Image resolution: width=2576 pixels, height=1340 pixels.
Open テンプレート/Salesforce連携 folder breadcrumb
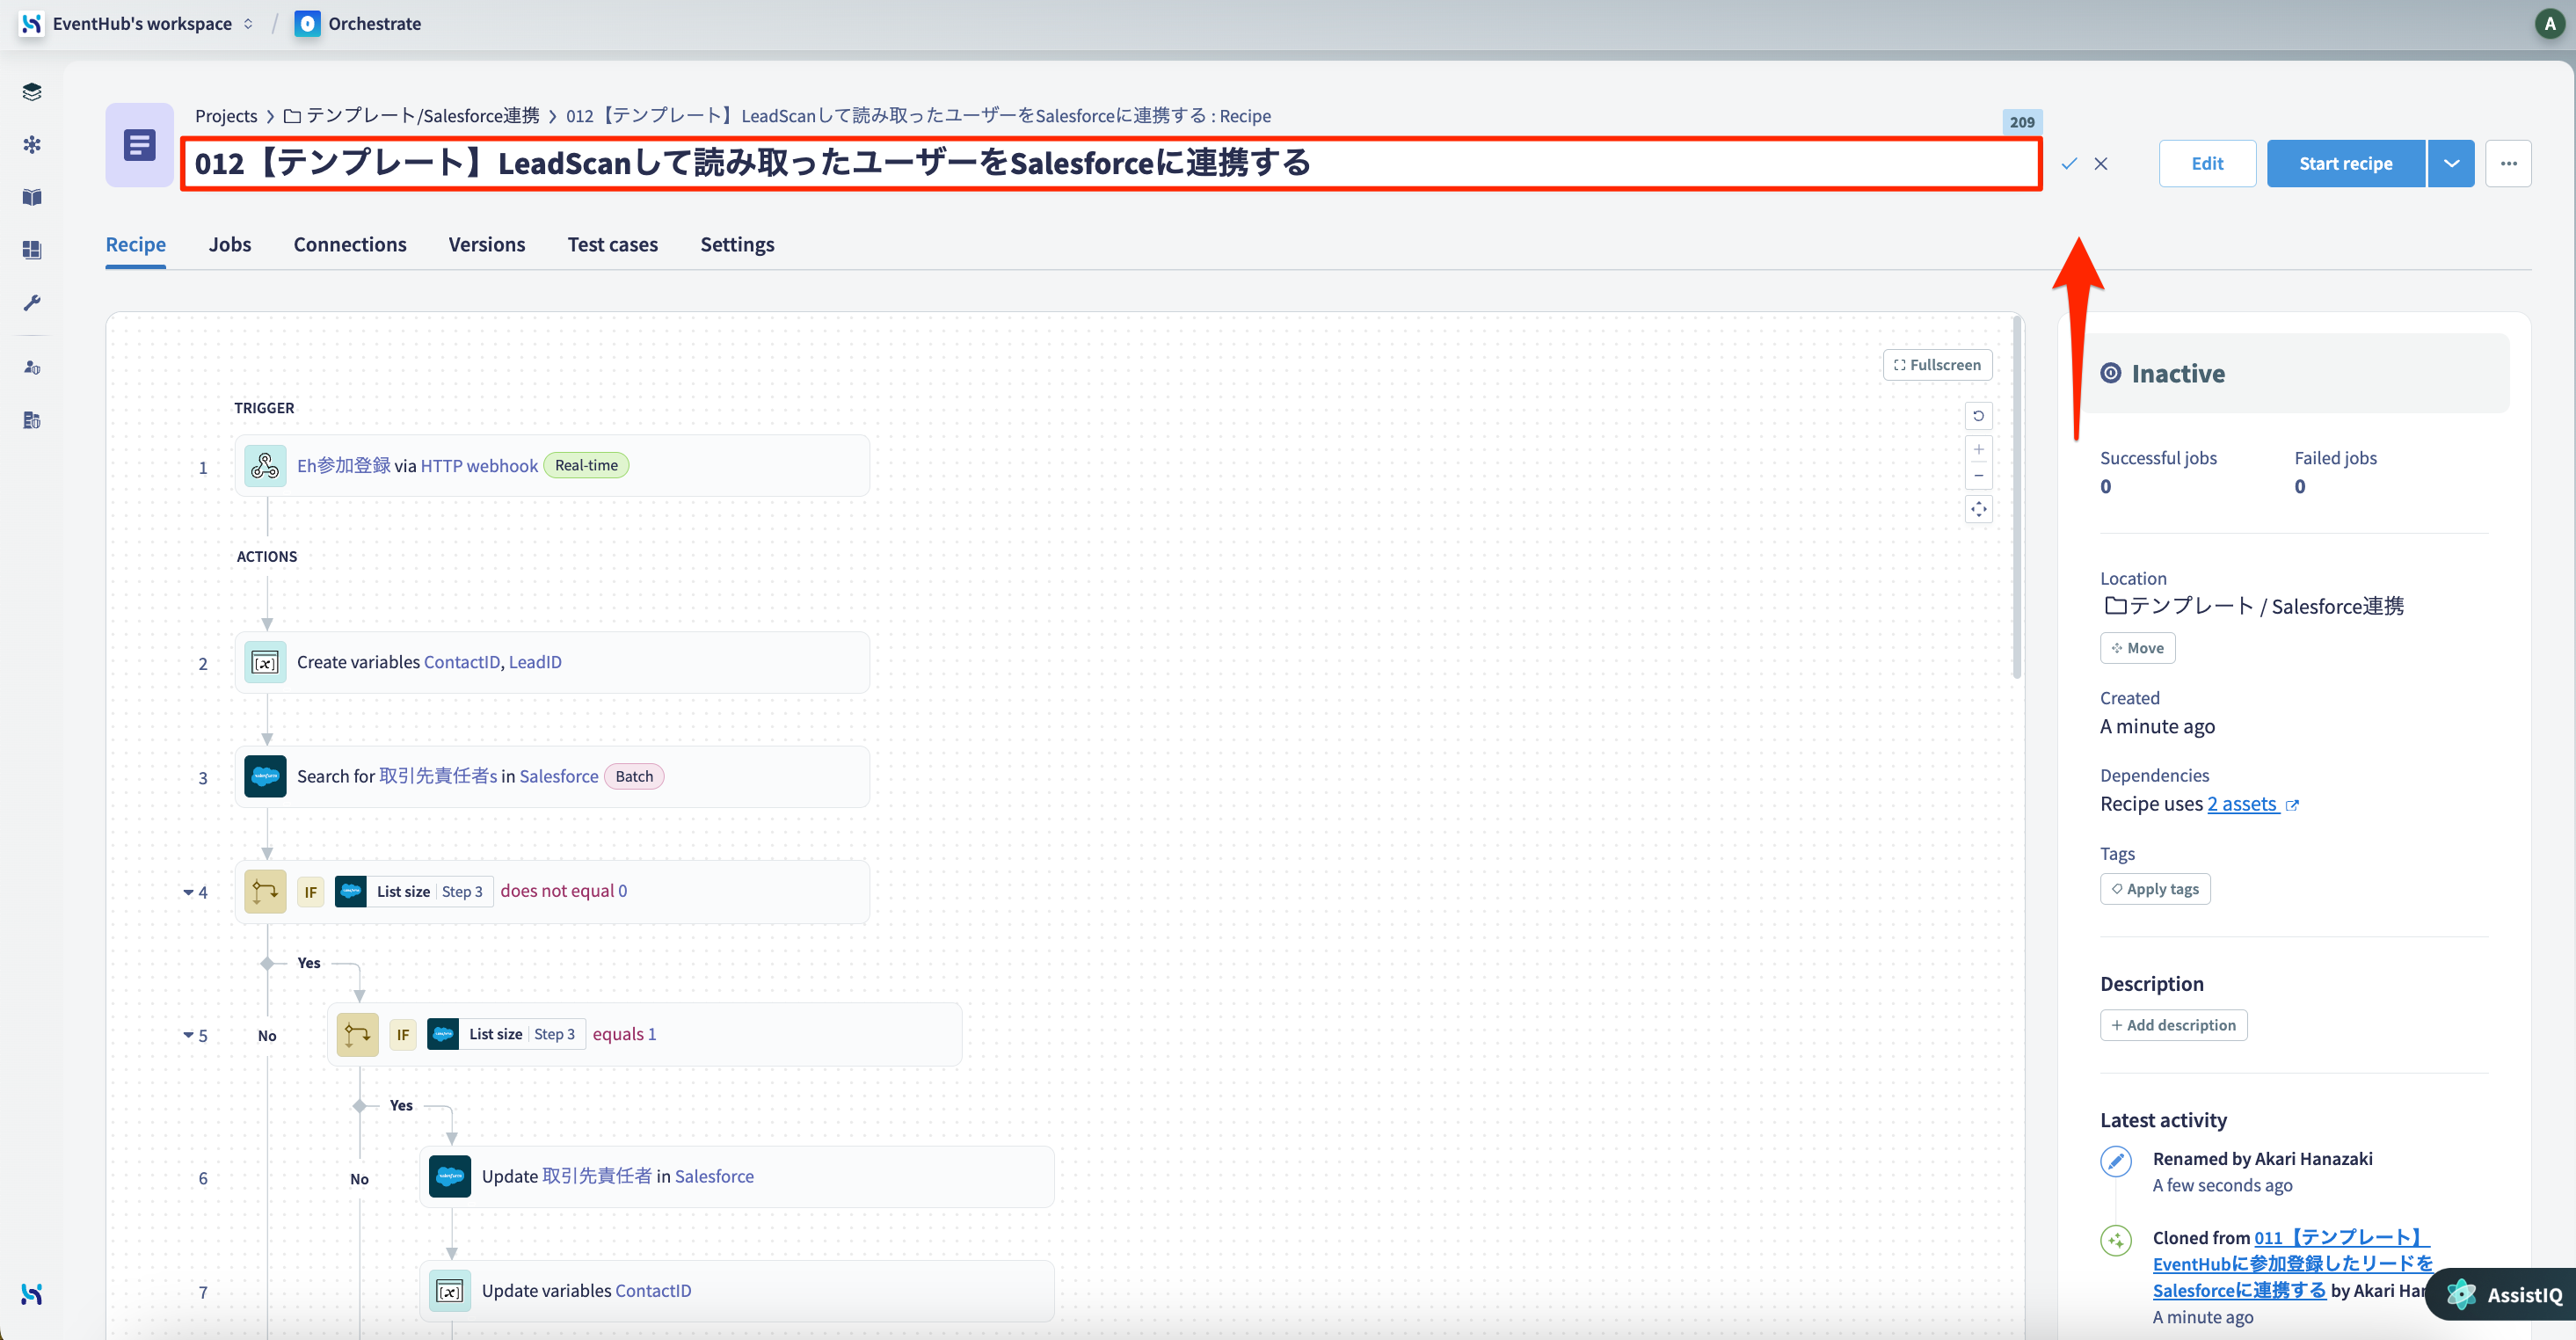[412, 116]
